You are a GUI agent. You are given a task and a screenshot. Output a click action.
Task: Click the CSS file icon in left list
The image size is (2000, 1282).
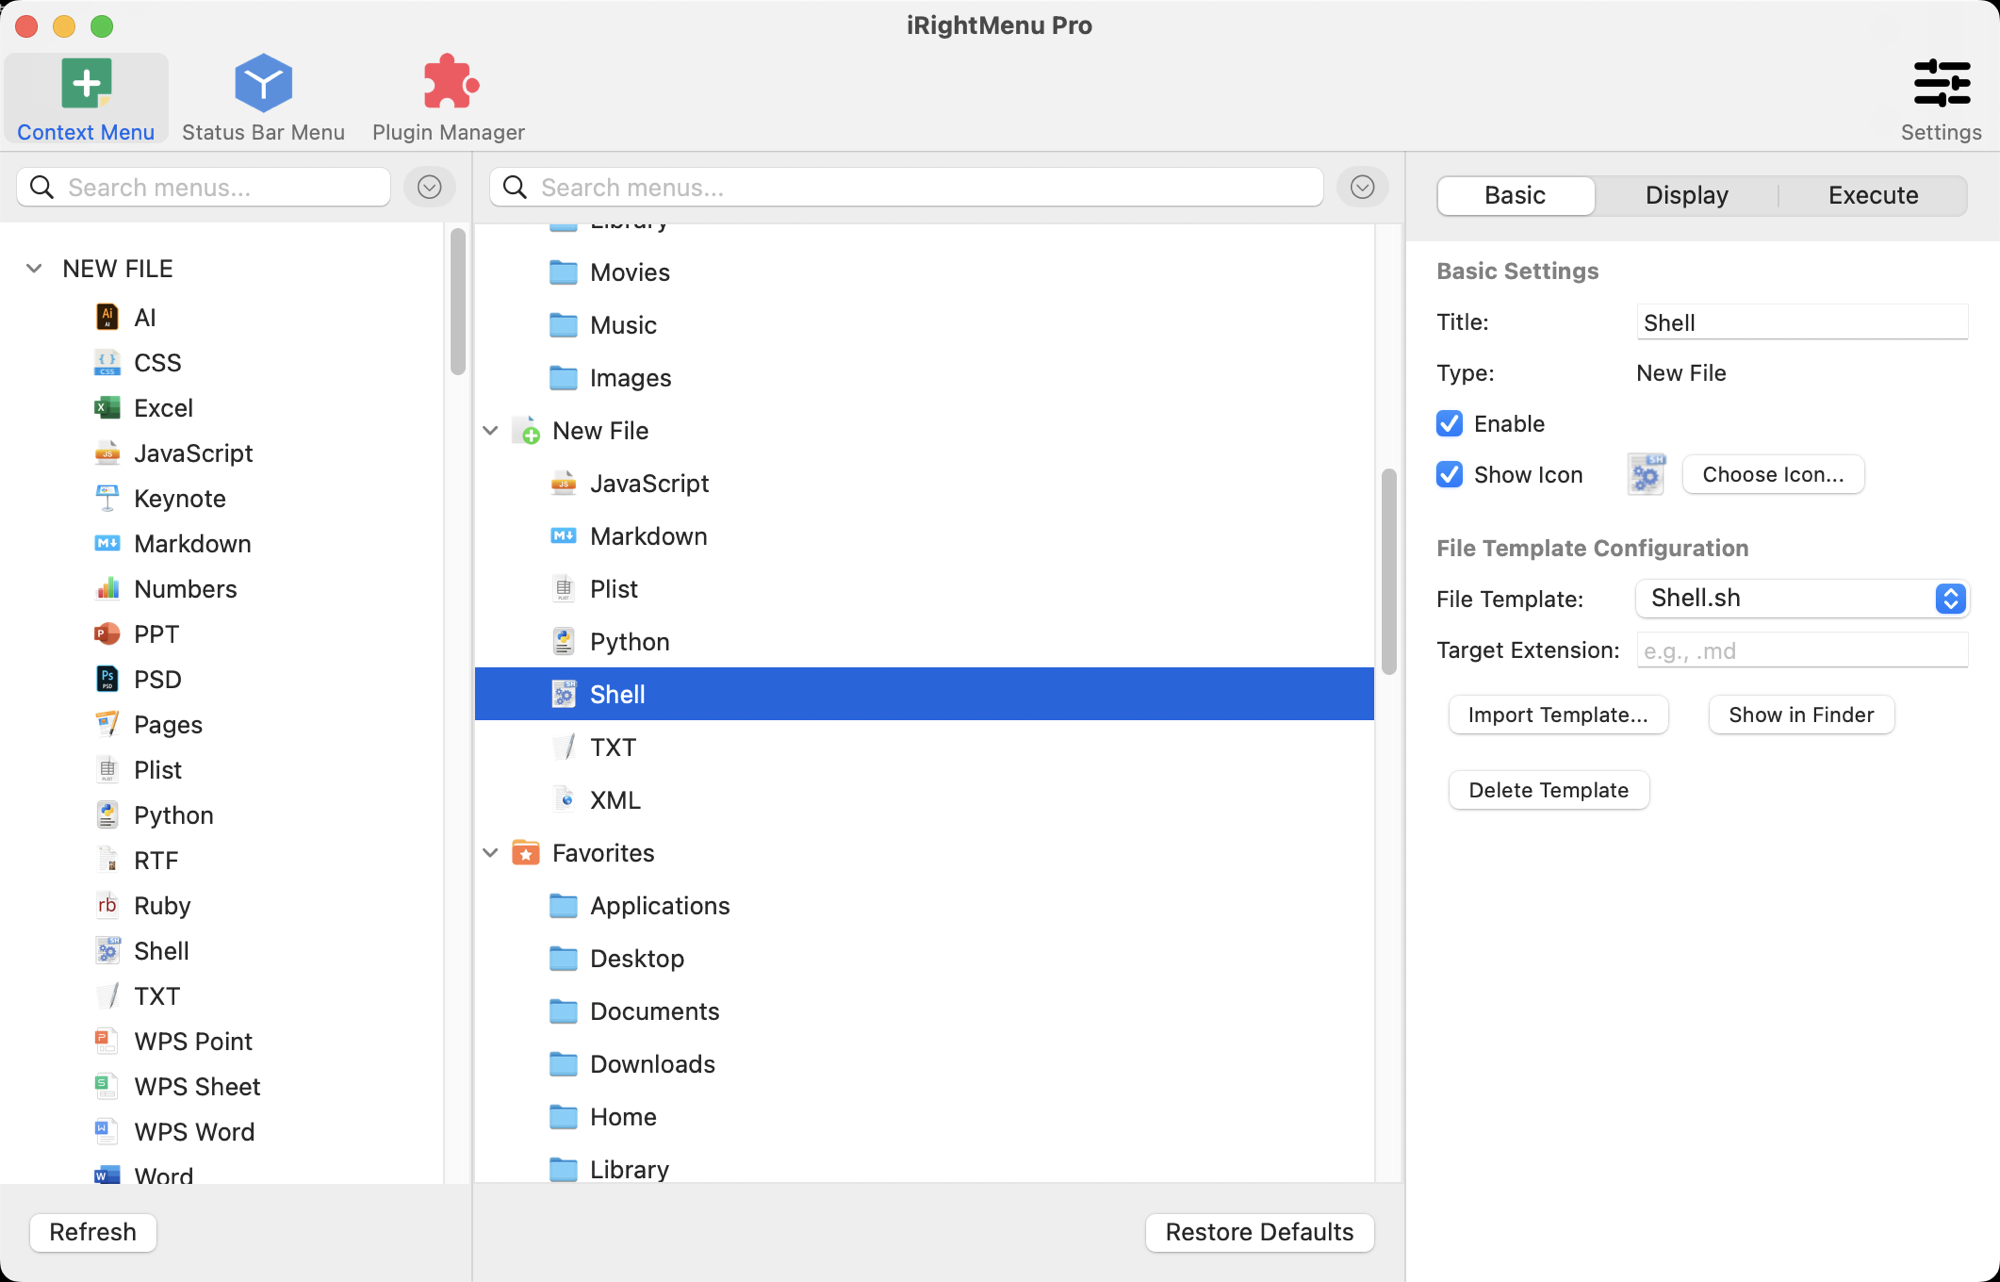pyautogui.click(x=107, y=362)
